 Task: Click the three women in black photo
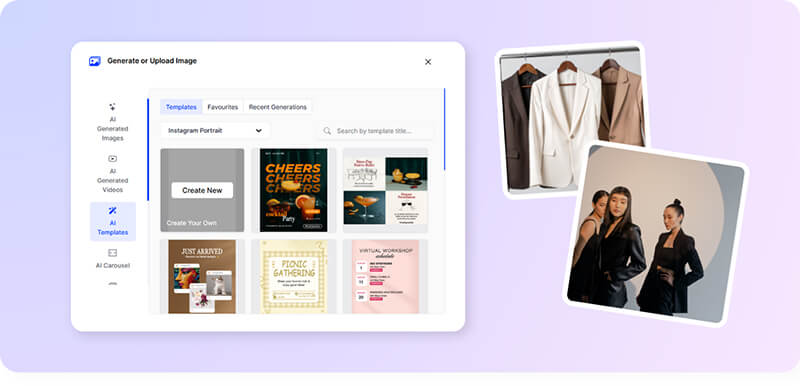pyautogui.click(x=655, y=234)
